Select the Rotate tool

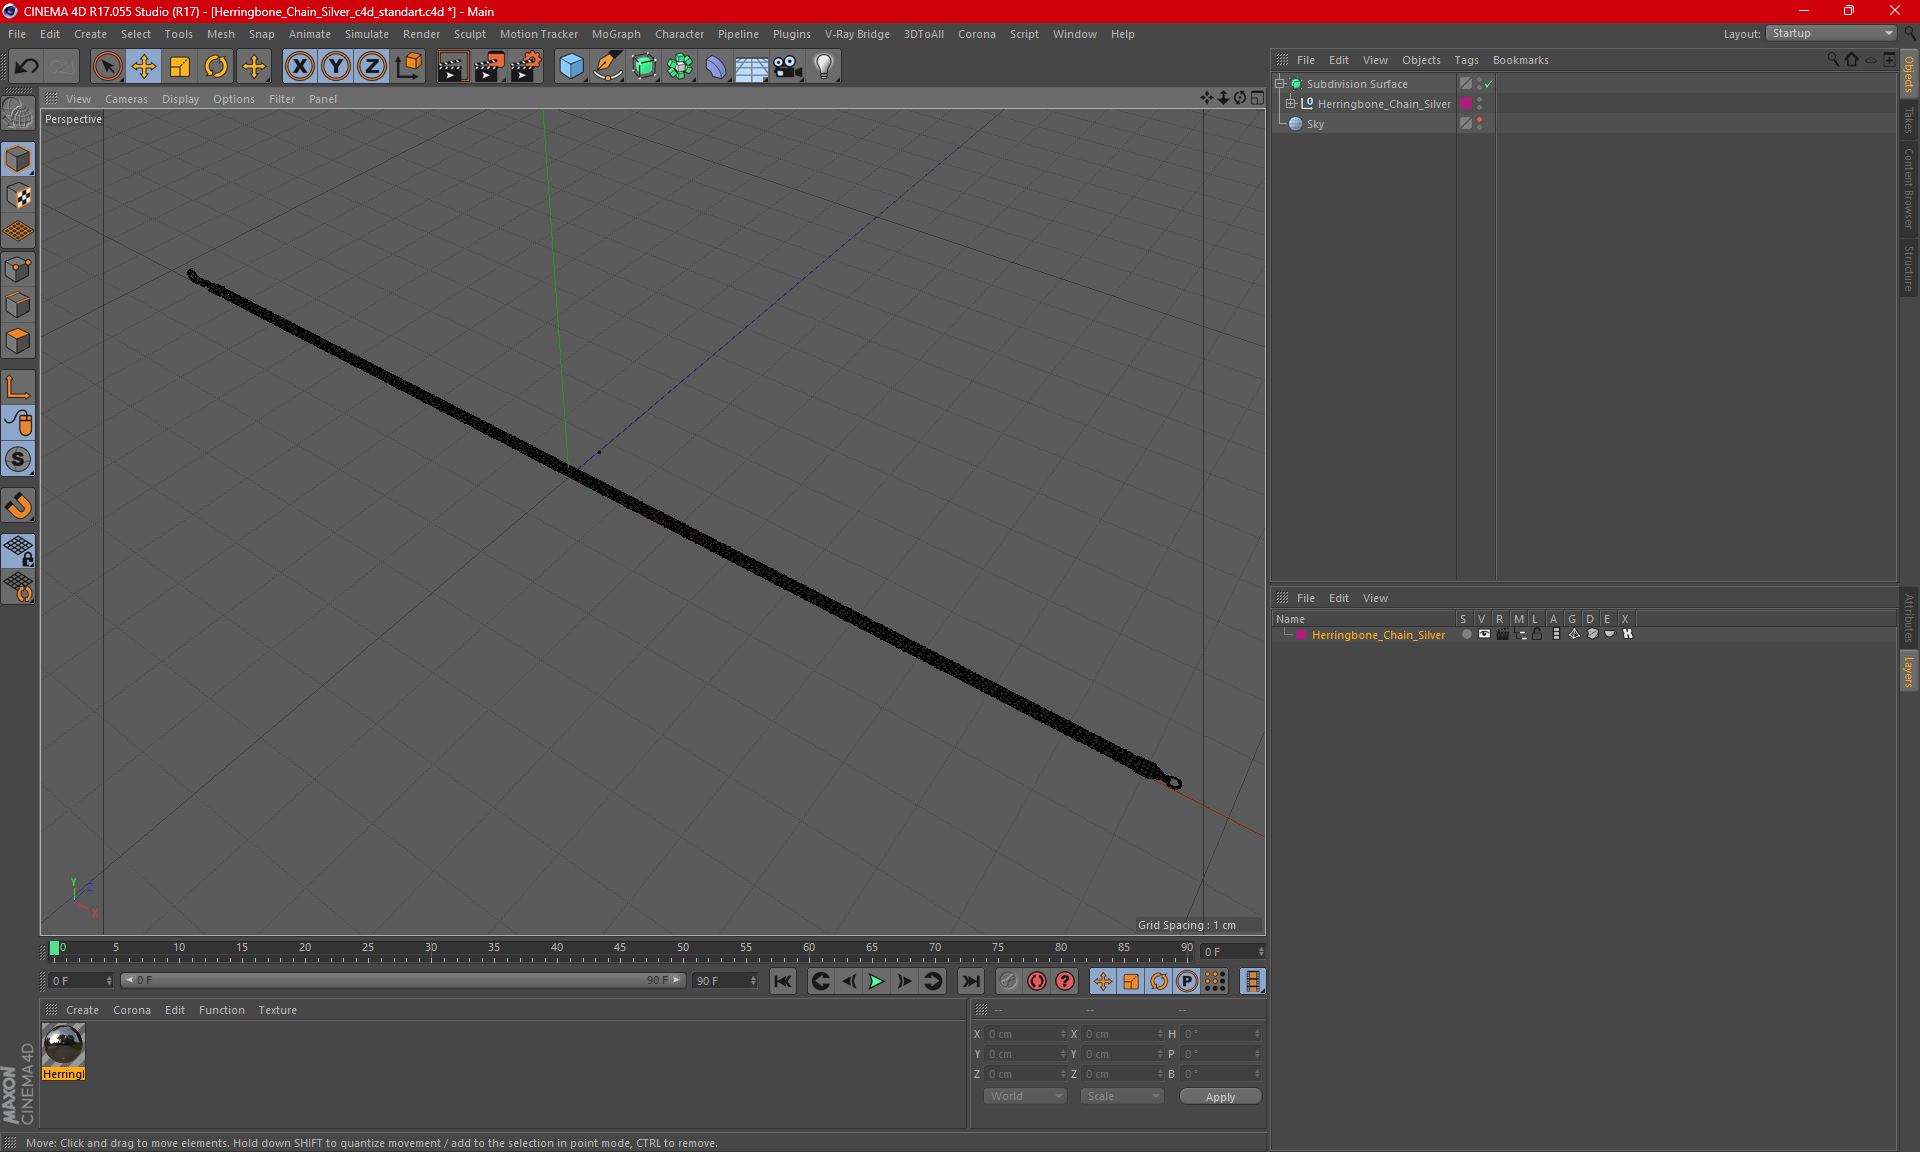216,67
